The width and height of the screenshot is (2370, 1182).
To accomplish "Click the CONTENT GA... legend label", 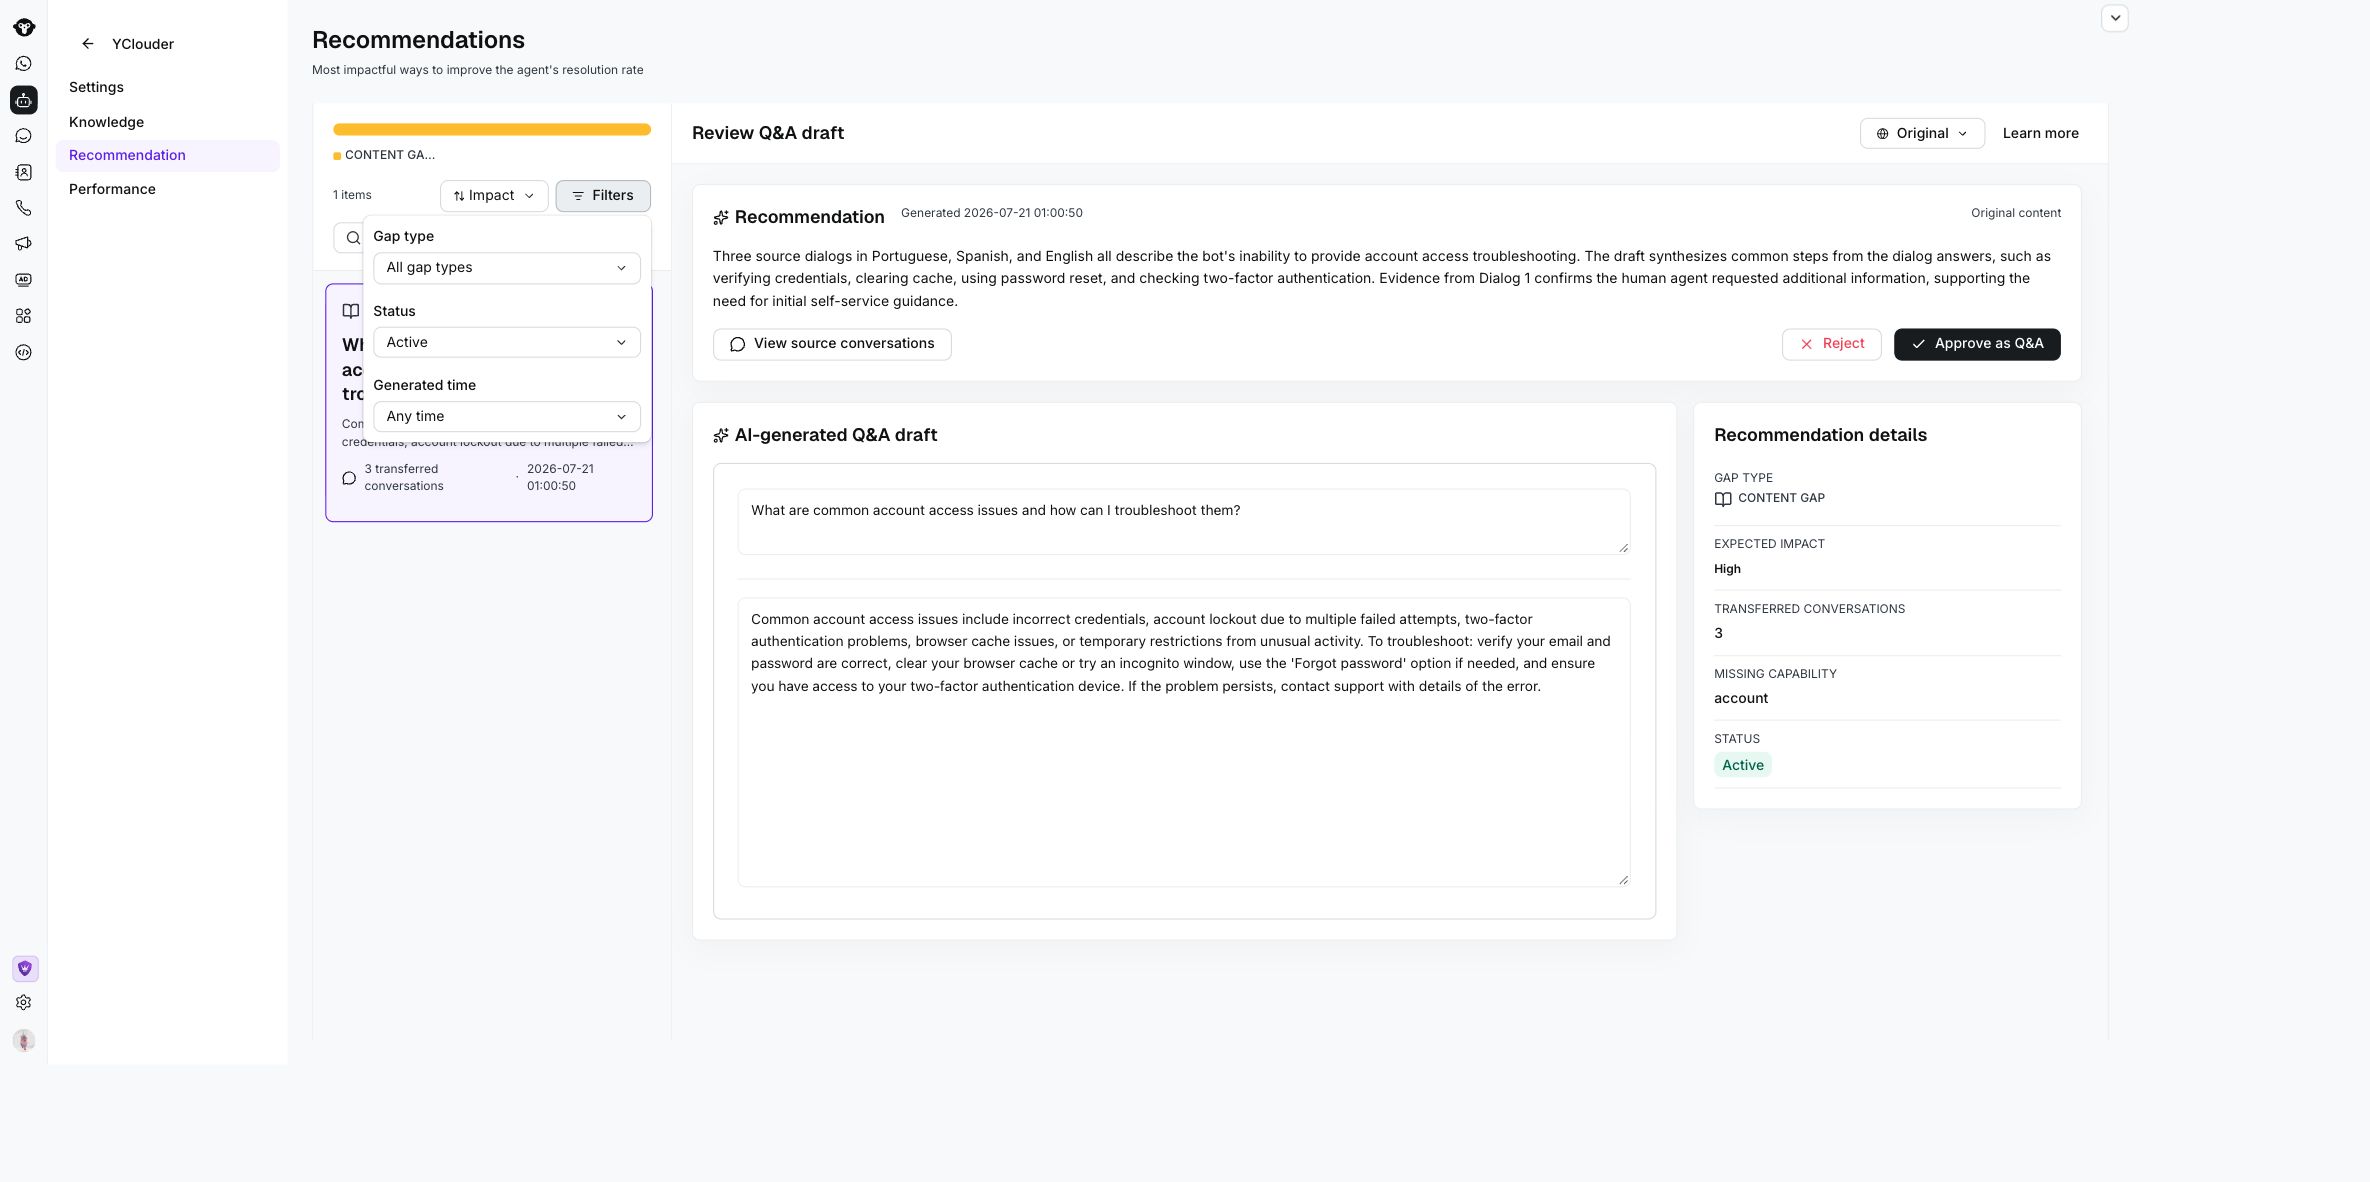I will pos(390,155).
